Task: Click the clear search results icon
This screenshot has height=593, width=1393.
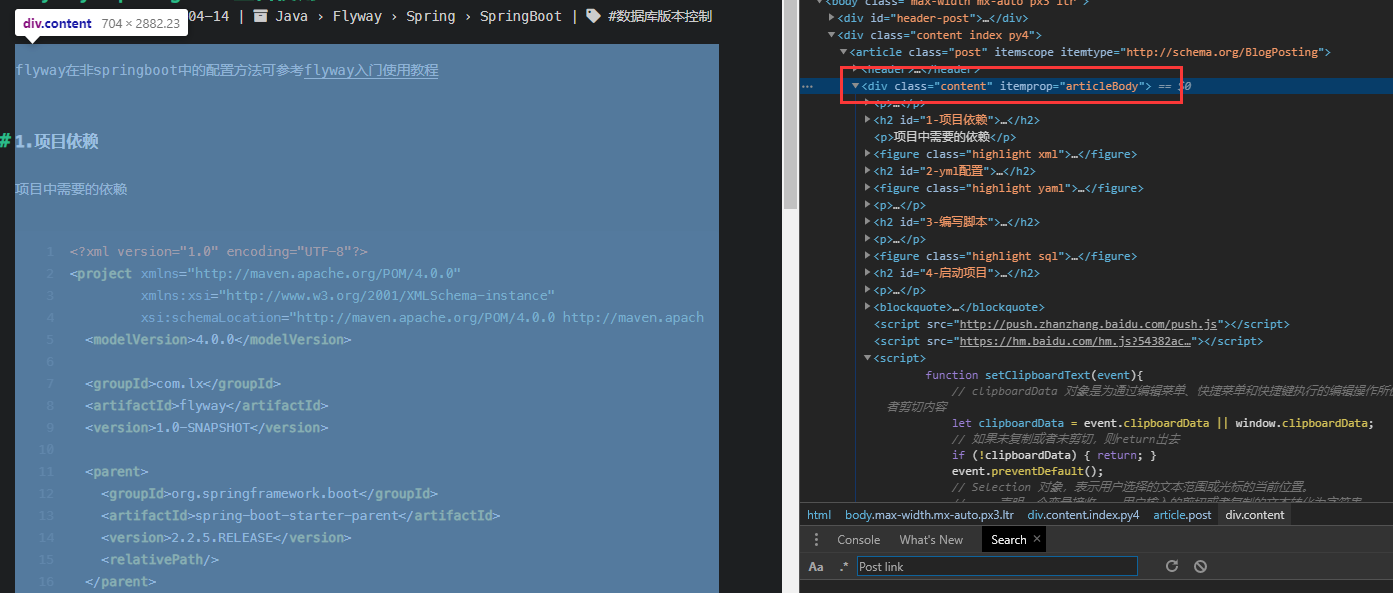Action: 1200,567
